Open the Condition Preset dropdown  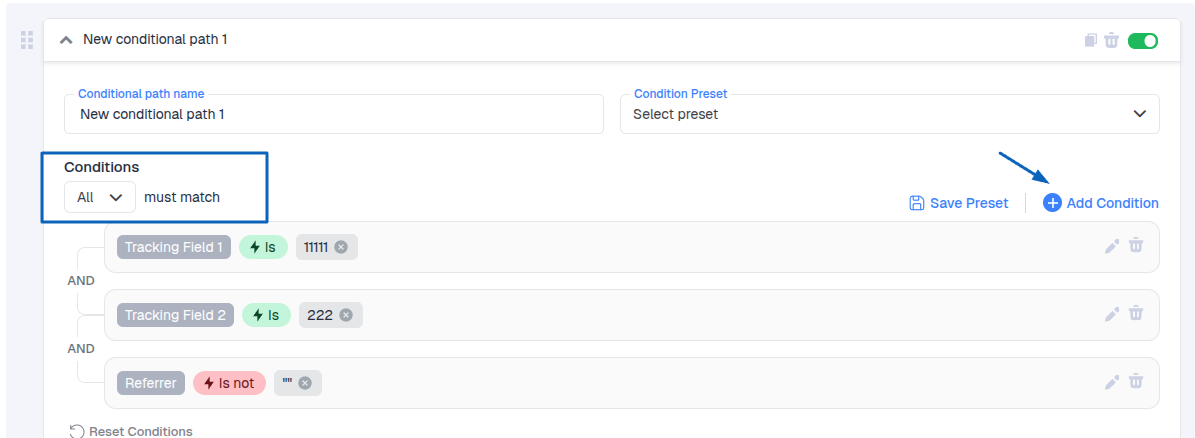[889, 114]
